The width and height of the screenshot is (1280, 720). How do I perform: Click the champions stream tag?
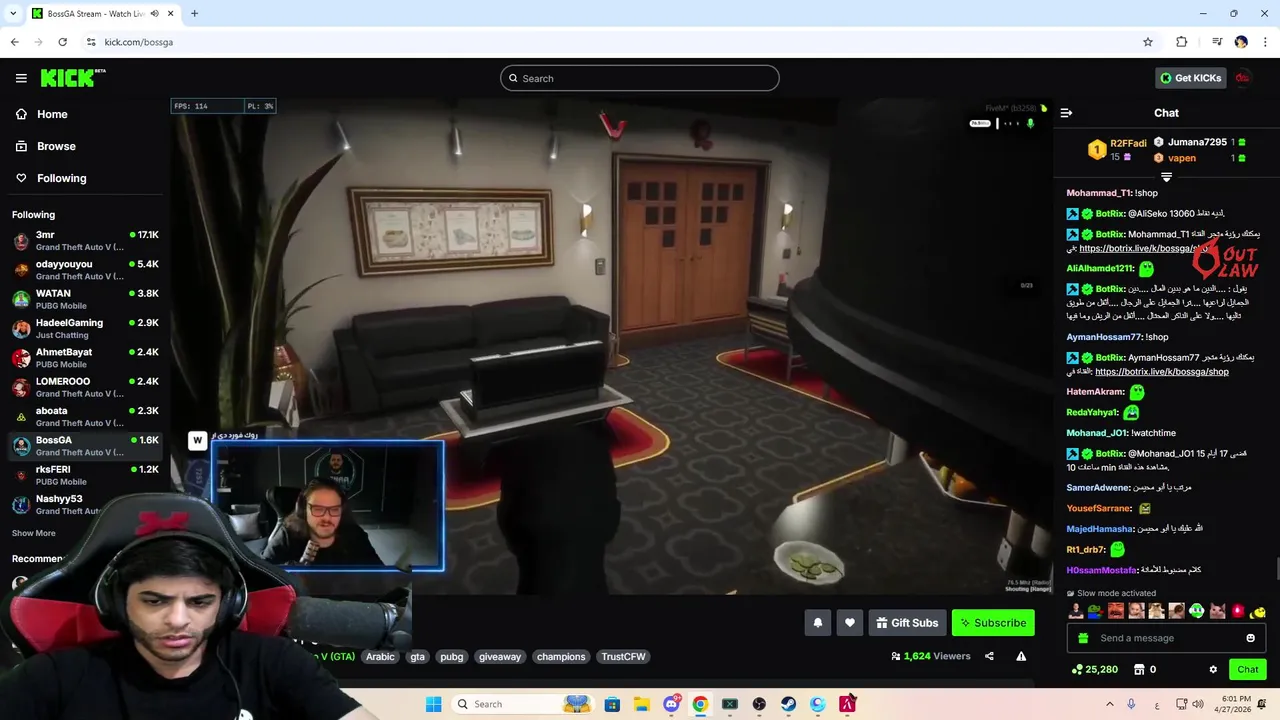pyautogui.click(x=561, y=657)
